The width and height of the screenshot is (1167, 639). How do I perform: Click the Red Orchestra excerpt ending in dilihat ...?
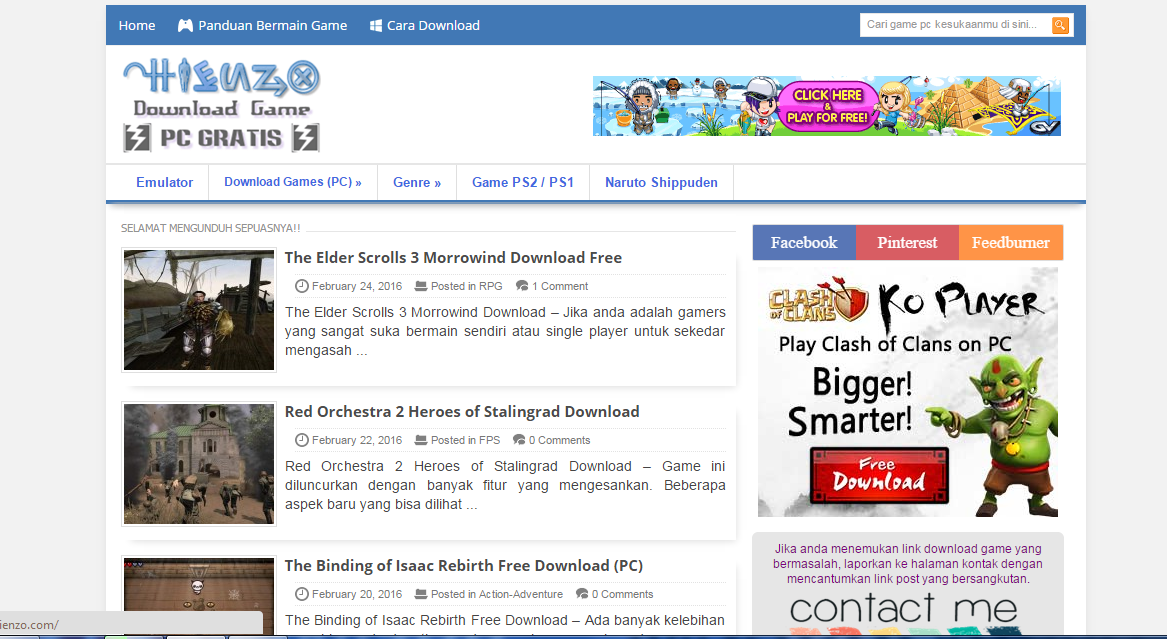505,485
